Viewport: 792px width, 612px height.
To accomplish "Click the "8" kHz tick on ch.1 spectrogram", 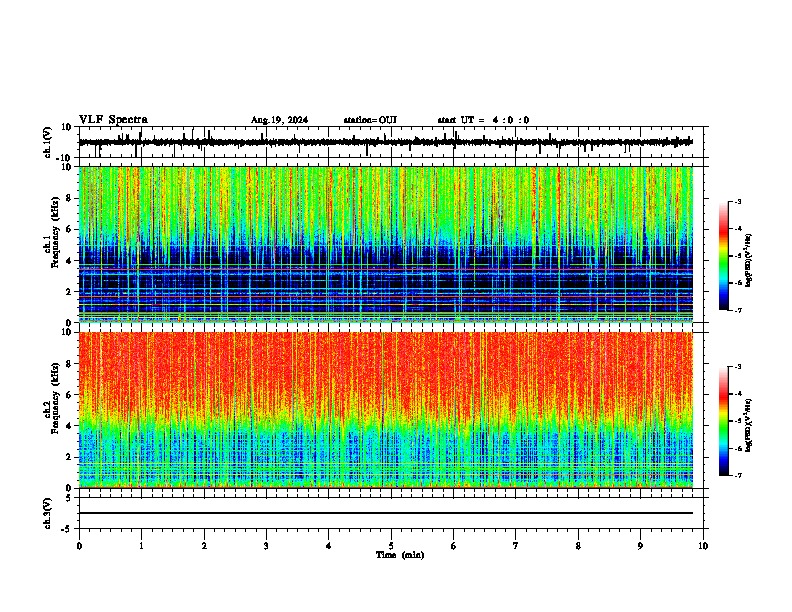I will (70, 198).
